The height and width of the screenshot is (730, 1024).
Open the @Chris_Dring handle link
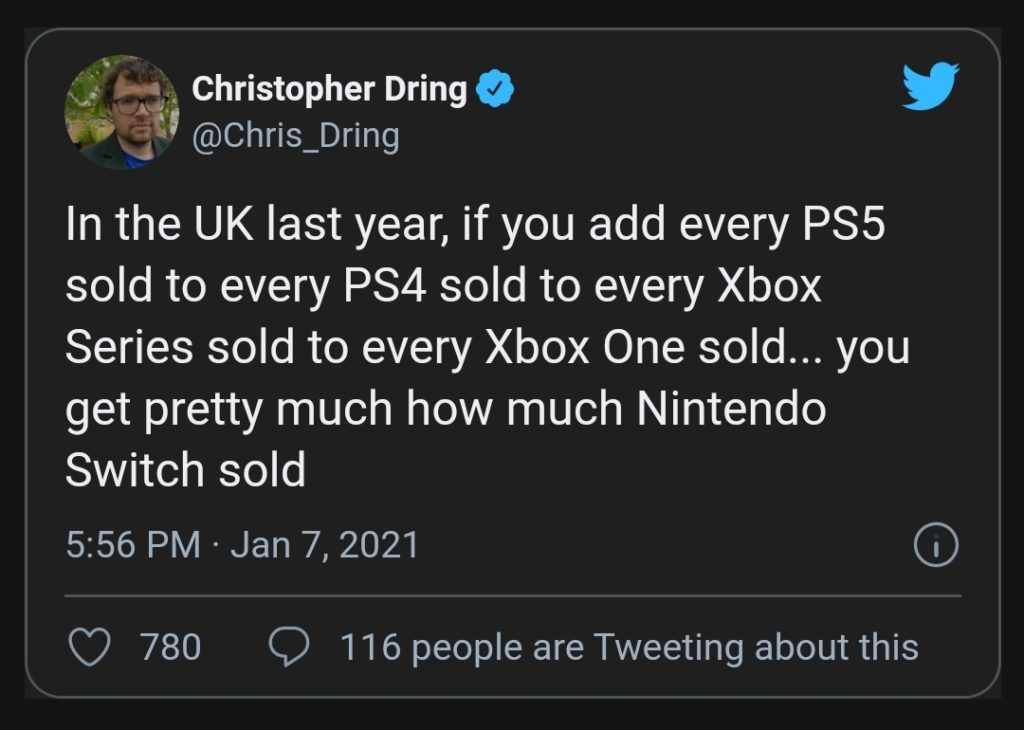294,135
